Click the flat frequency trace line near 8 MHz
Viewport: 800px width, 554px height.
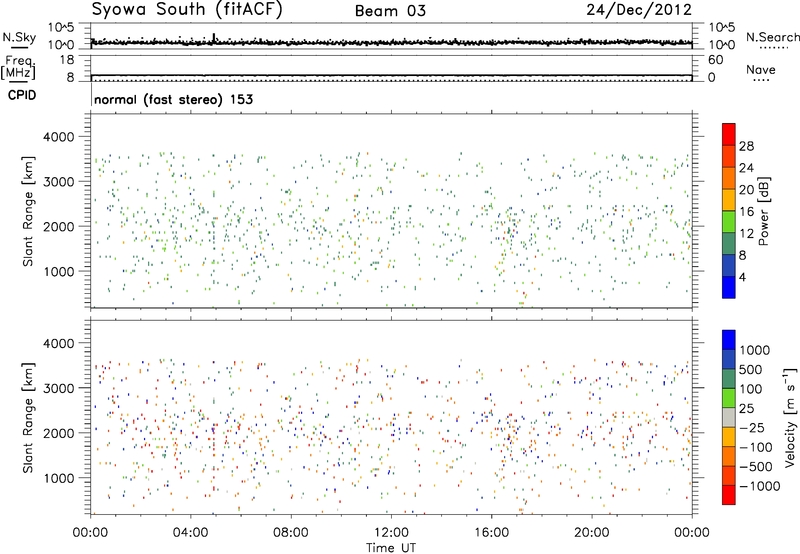391,75
